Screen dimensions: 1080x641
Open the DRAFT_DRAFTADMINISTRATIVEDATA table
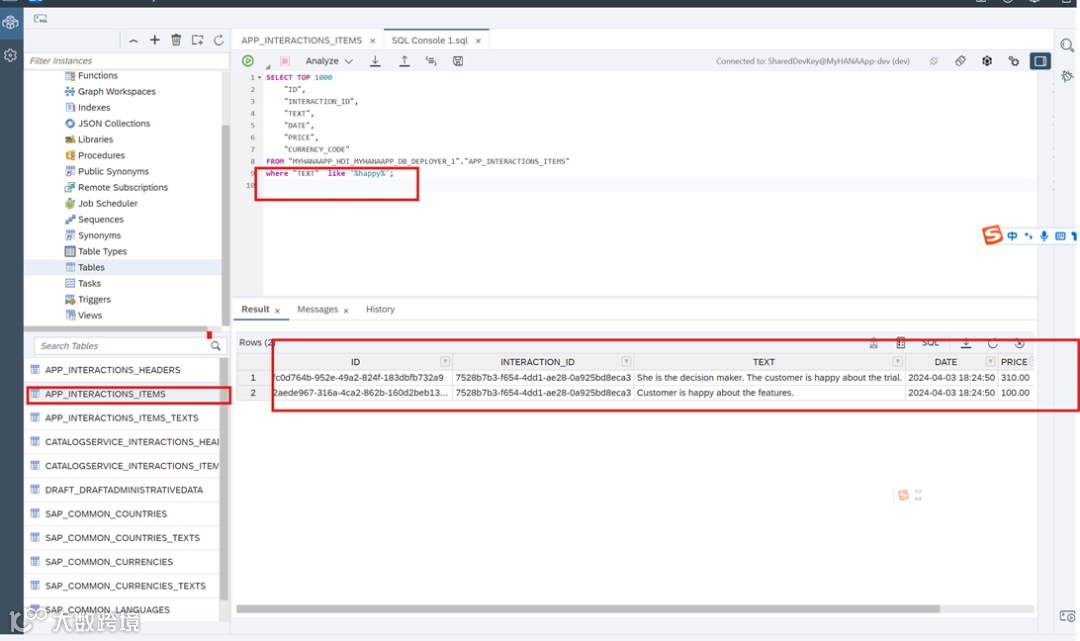coord(123,490)
